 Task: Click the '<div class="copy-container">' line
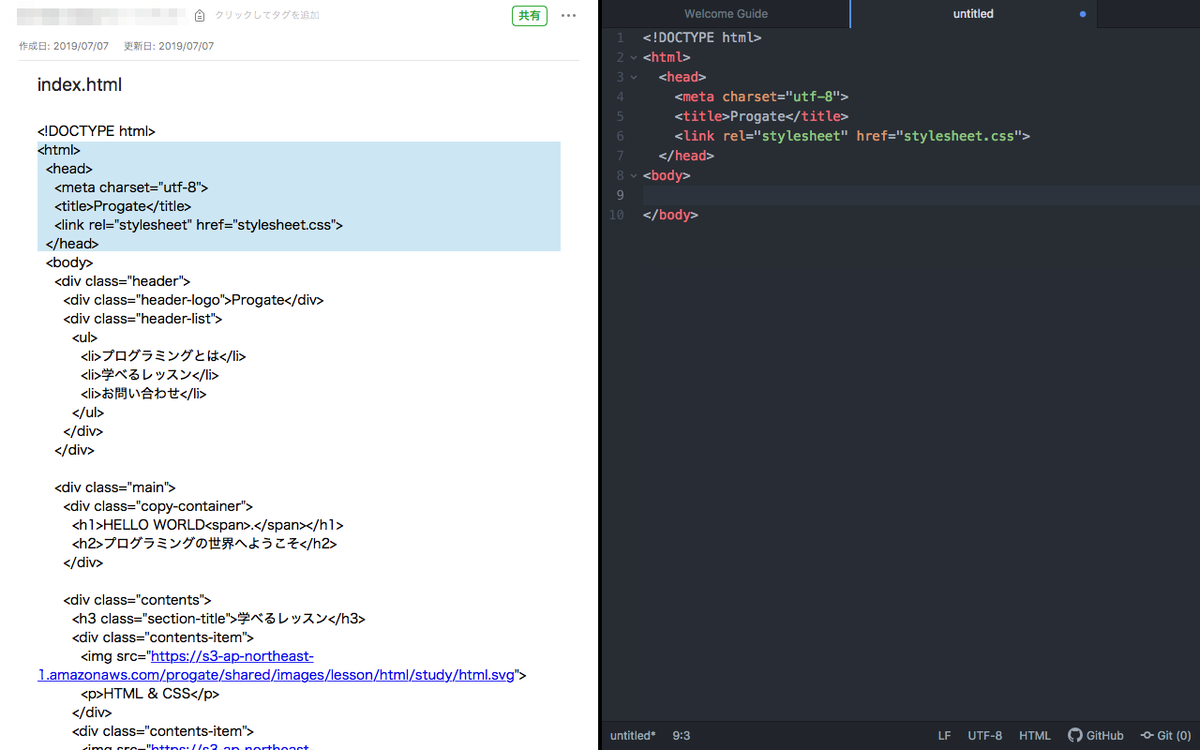tap(158, 507)
